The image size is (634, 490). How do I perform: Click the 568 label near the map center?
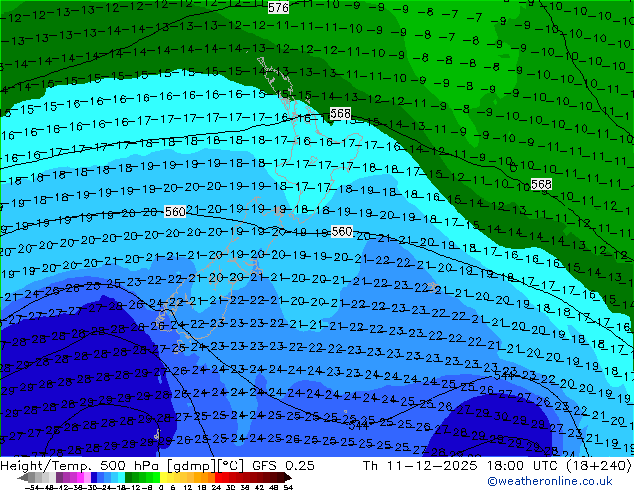[x=340, y=114]
